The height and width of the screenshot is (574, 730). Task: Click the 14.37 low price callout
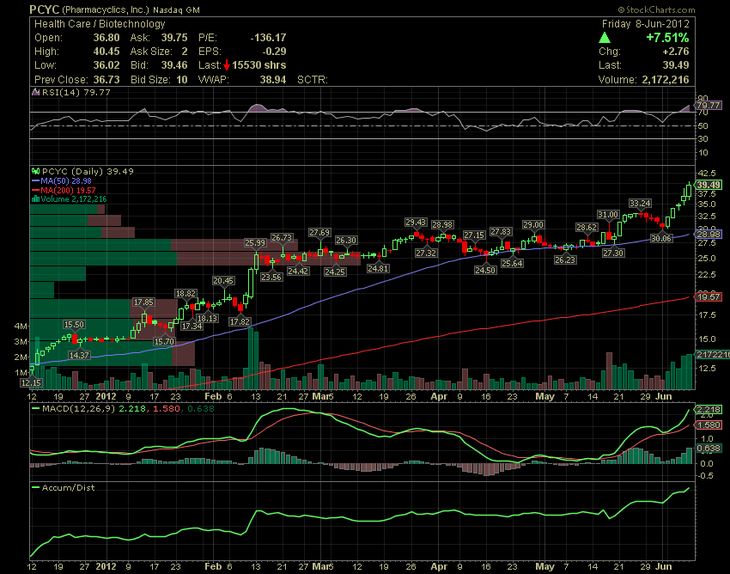coord(79,355)
